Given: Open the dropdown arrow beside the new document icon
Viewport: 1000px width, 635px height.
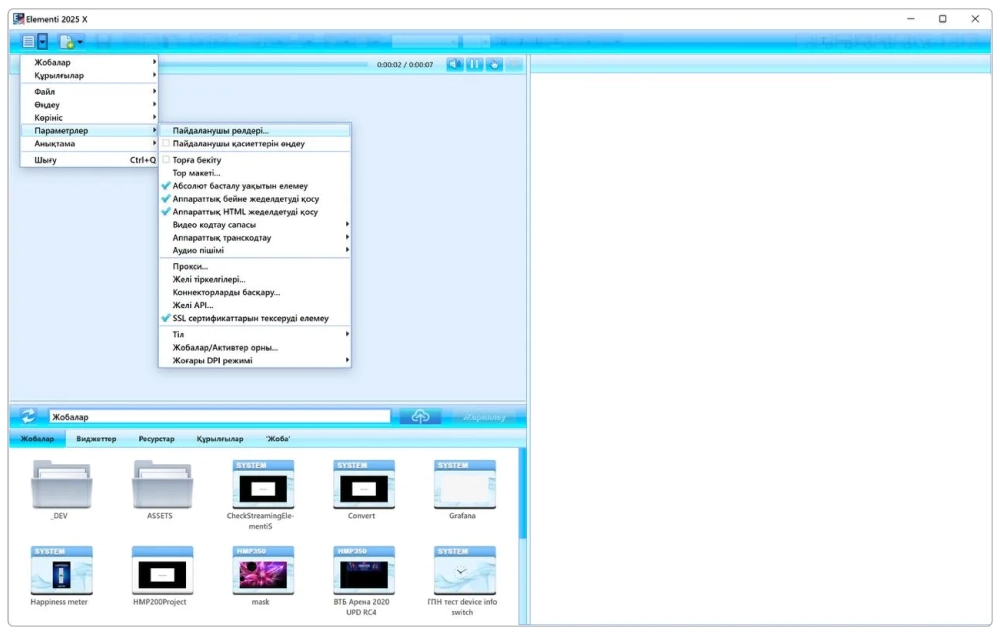Looking at the screenshot, I should coord(80,42).
